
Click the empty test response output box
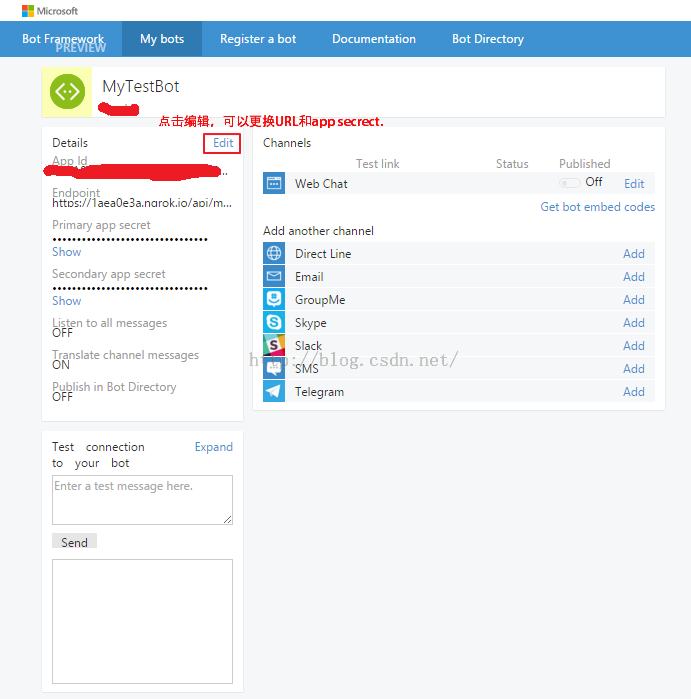coord(142,621)
